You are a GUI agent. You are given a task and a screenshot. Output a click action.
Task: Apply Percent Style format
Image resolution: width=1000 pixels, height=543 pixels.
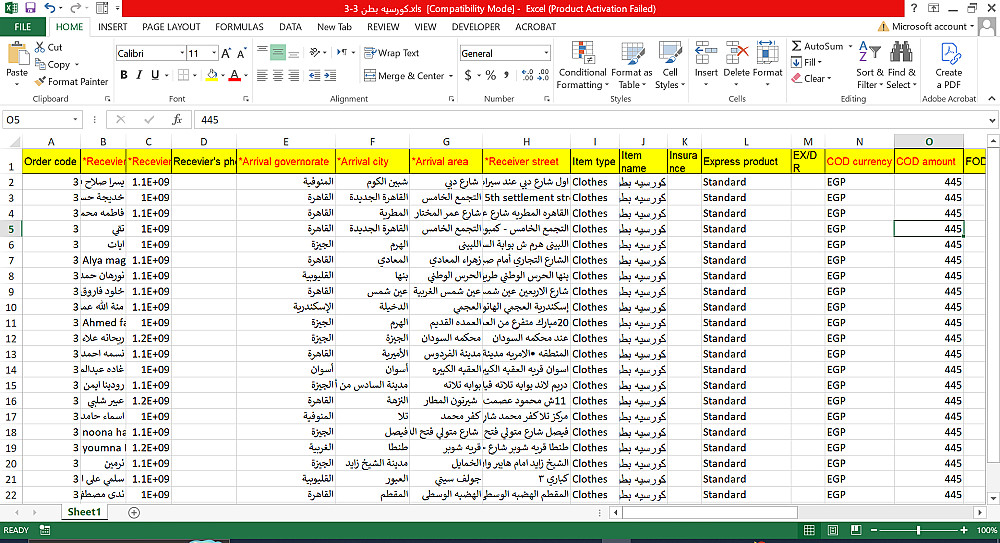(490, 75)
